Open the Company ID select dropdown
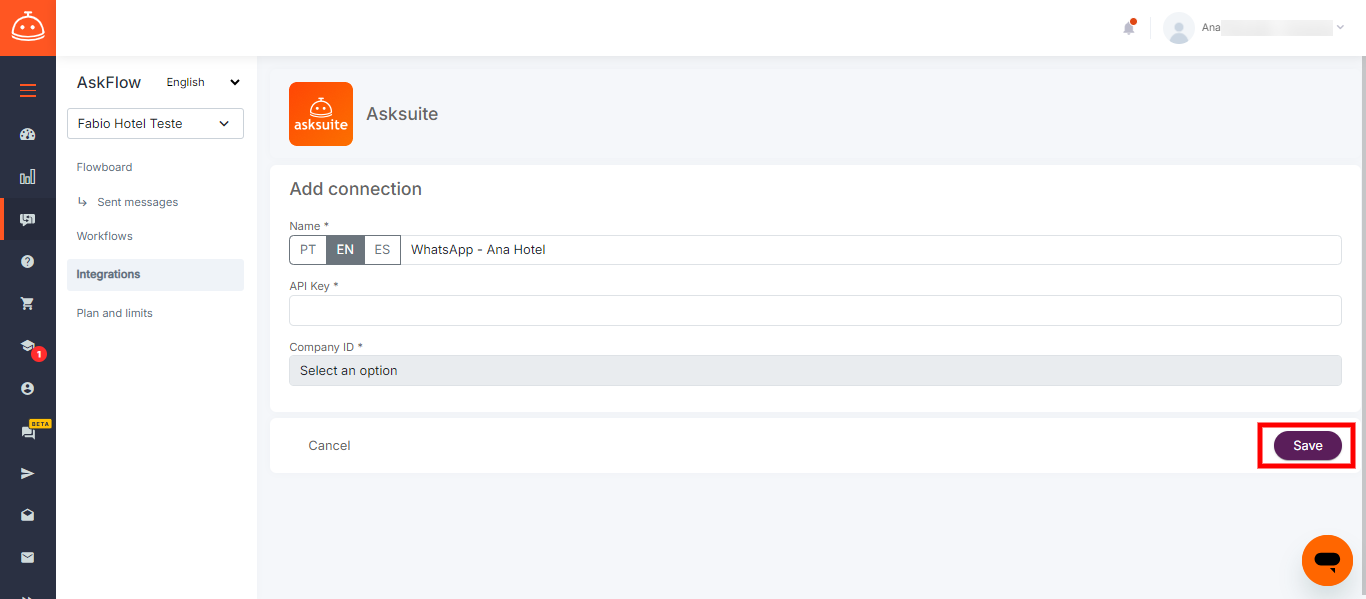1366x599 pixels. point(815,370)
